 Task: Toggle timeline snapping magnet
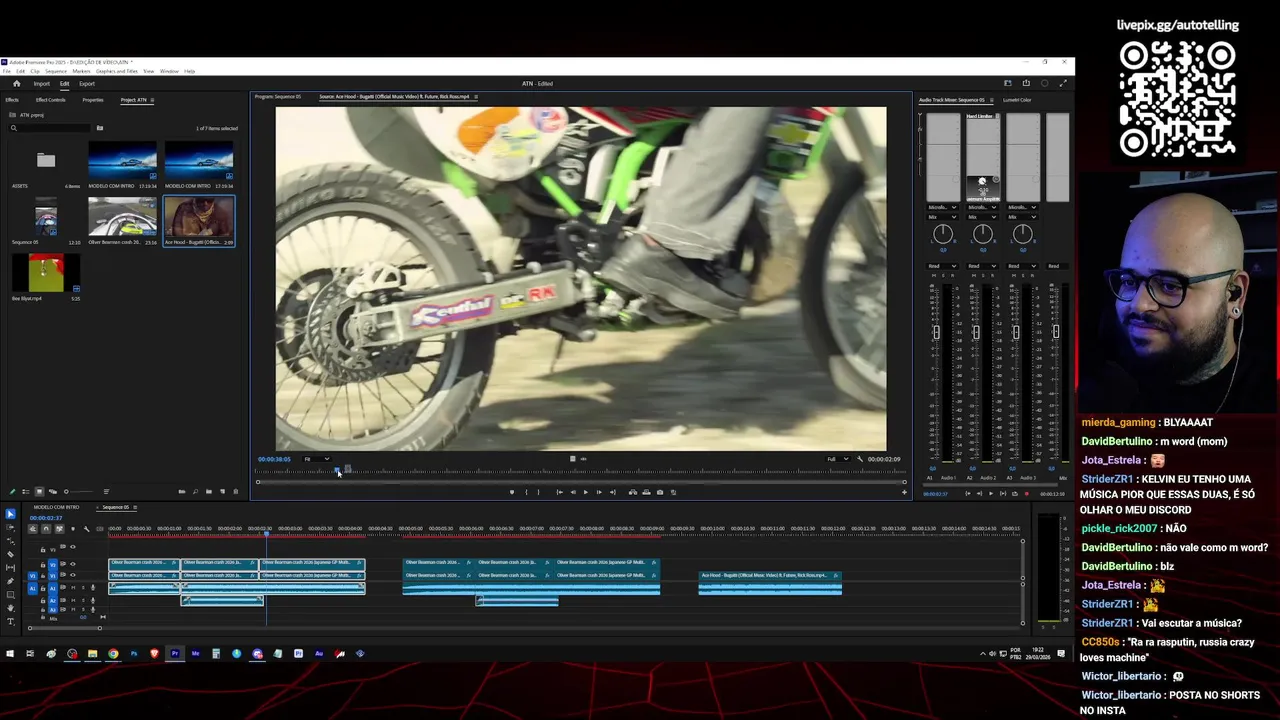coord(46,529)
